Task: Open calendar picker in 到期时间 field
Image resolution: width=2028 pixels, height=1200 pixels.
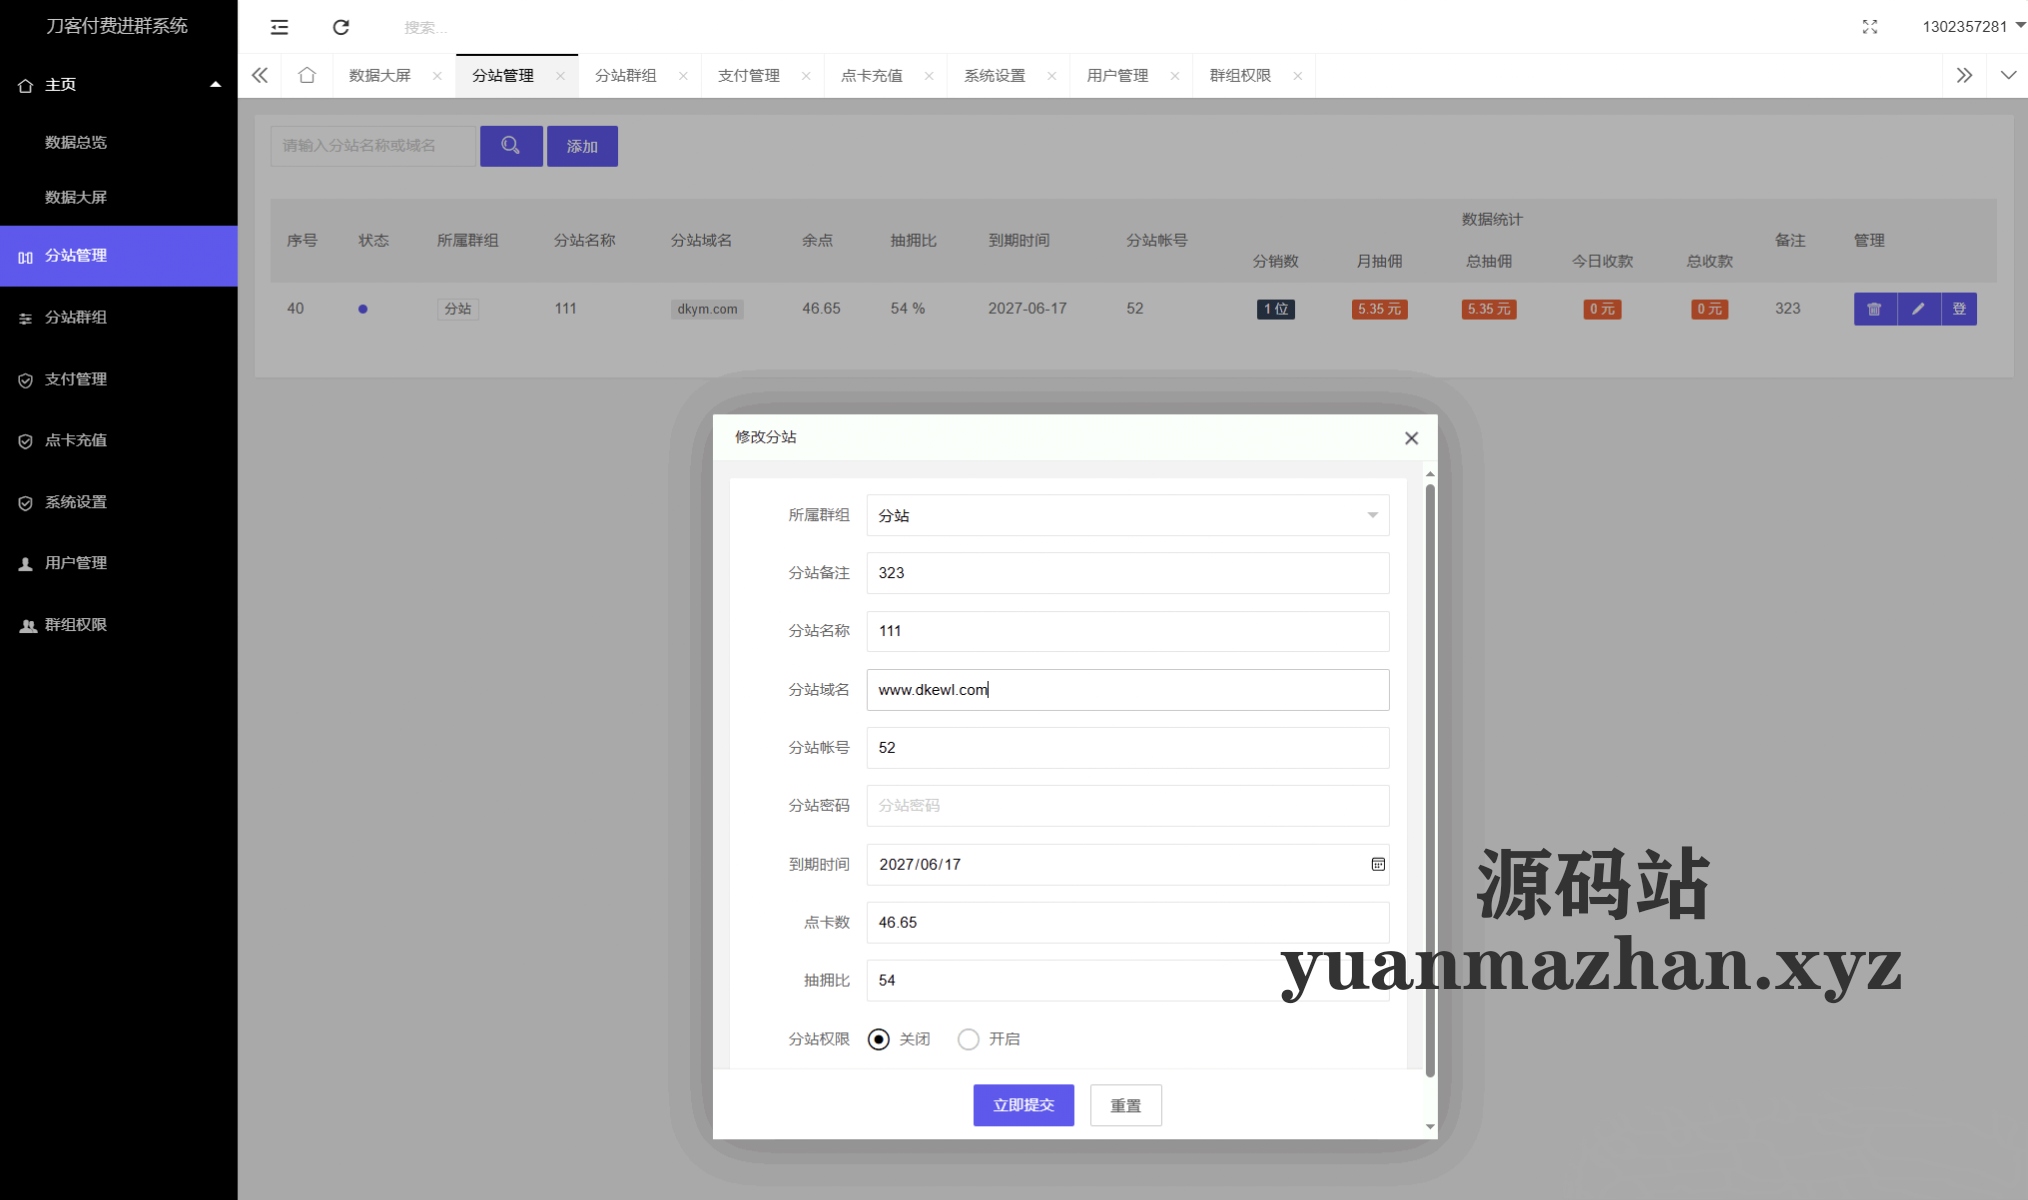Action: point(1377,864)
